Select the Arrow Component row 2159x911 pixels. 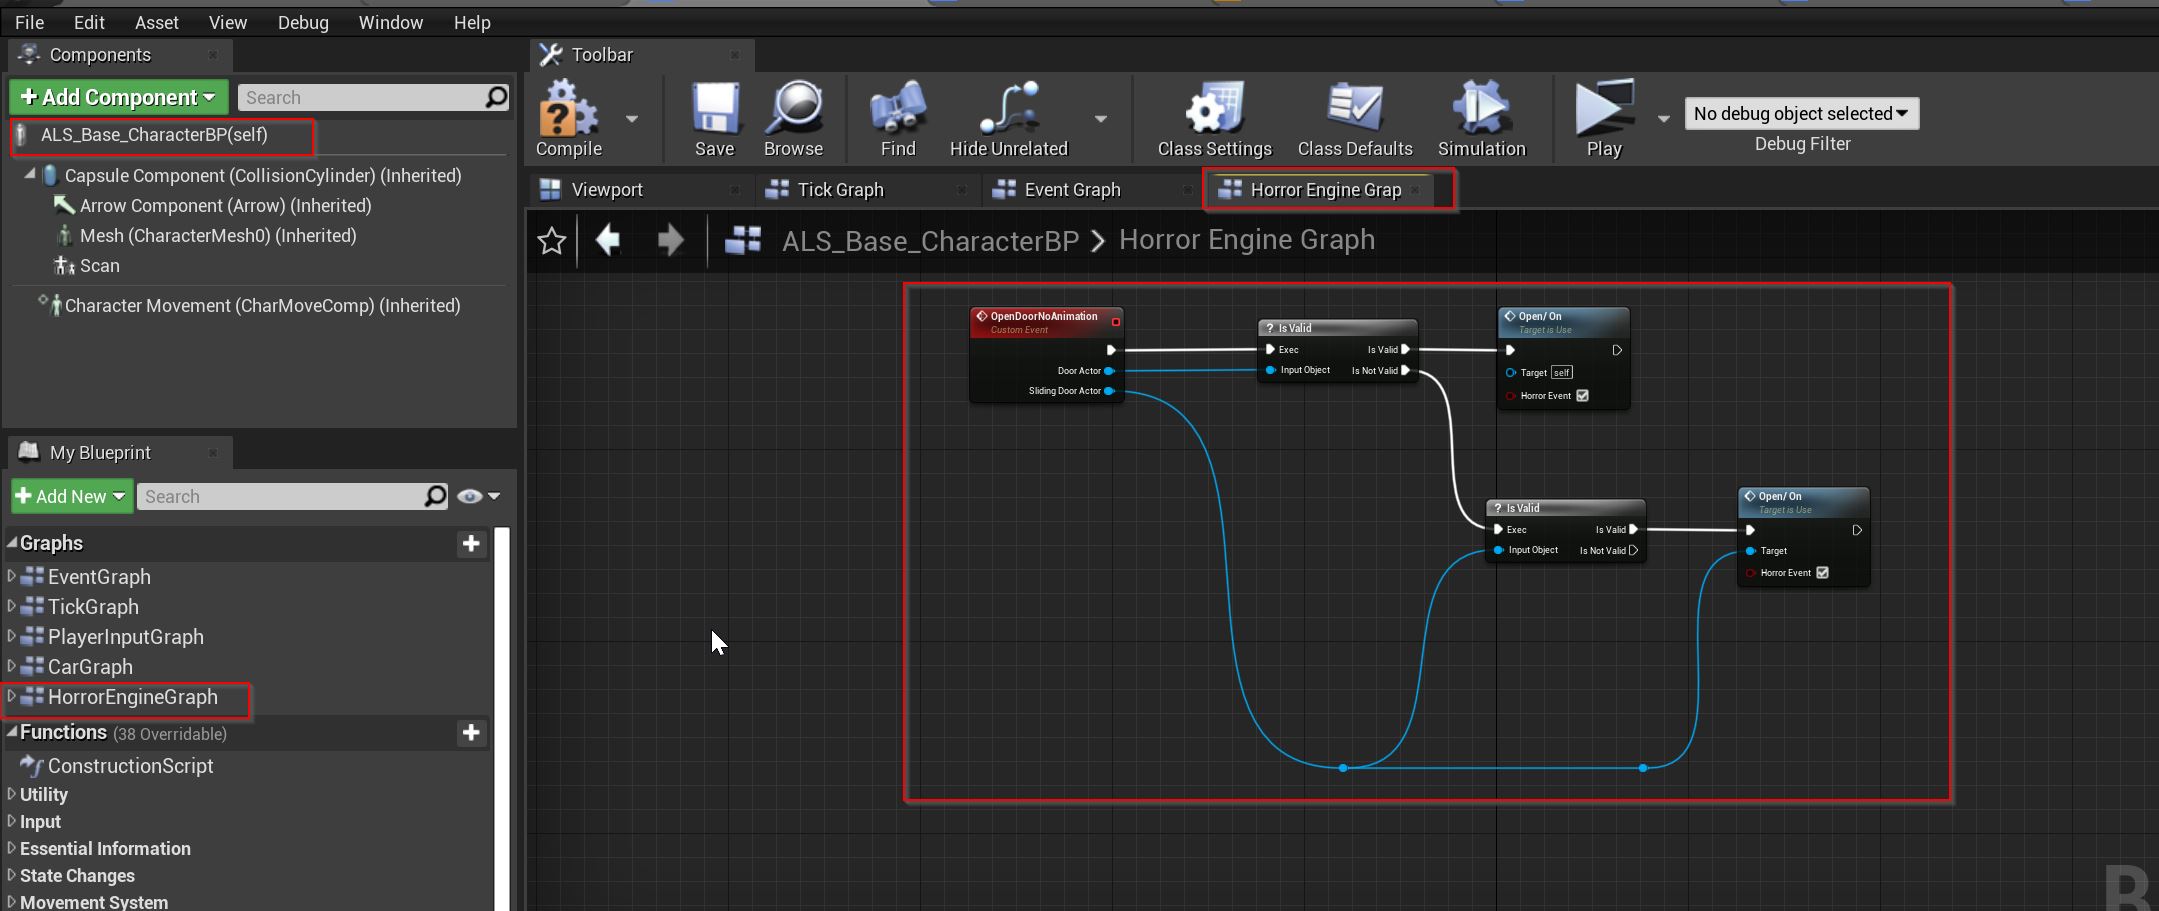click(x=225, y=205)
